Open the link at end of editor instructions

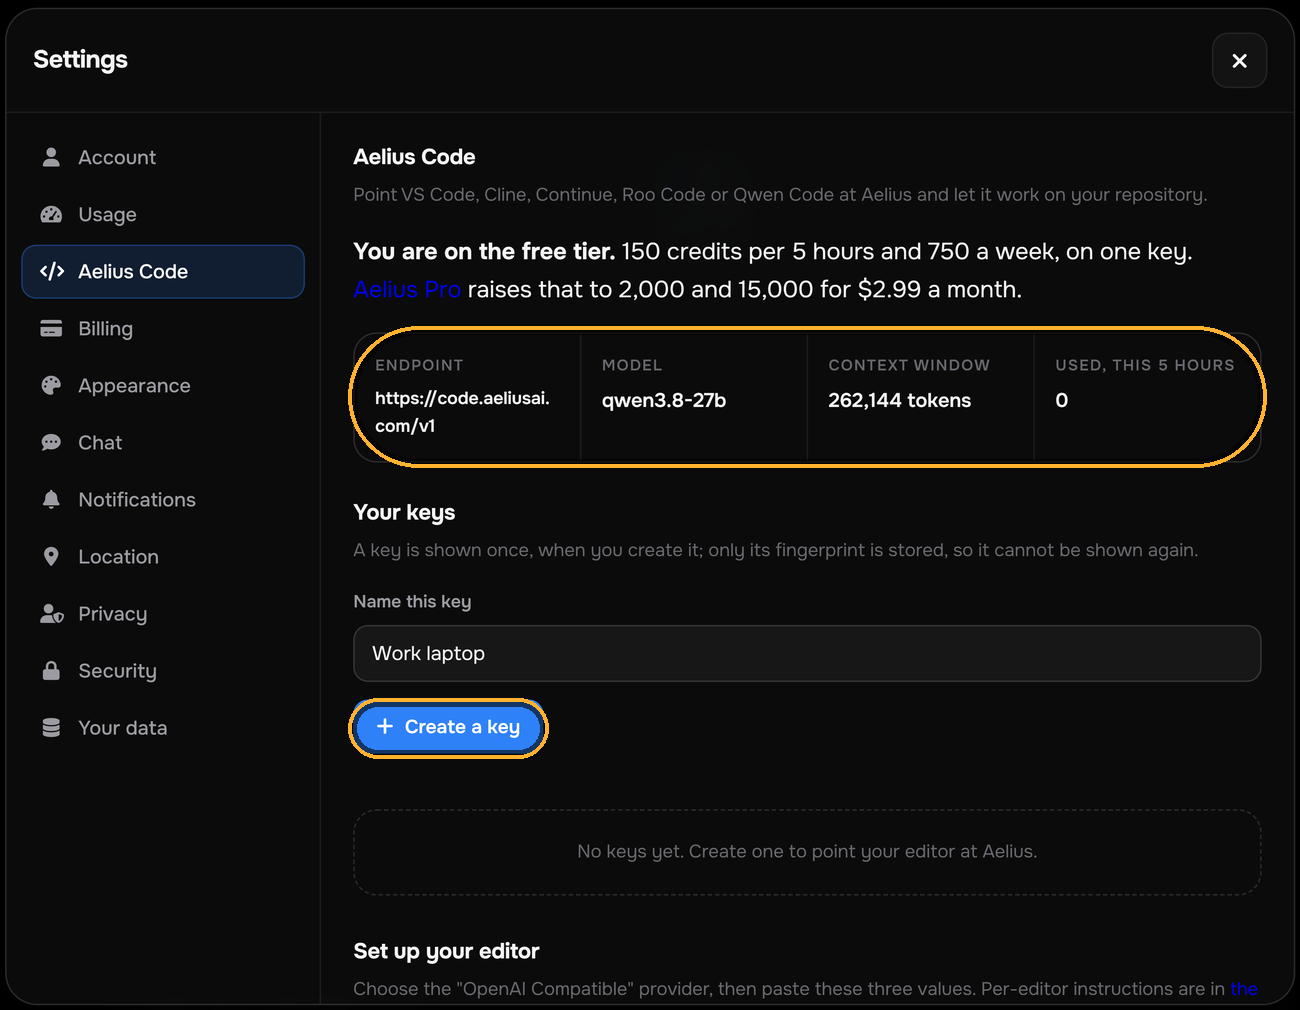[1244, 988]
